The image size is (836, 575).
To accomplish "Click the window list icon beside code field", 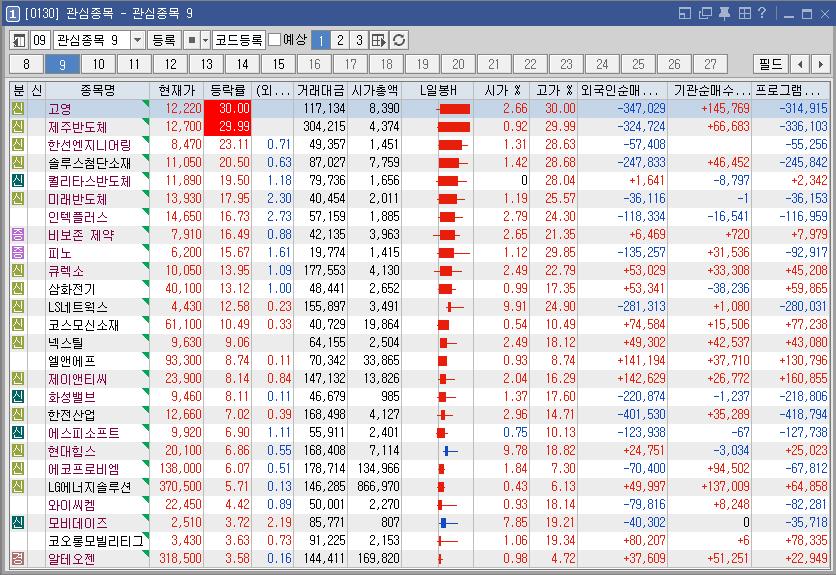I will click(19, 40).
